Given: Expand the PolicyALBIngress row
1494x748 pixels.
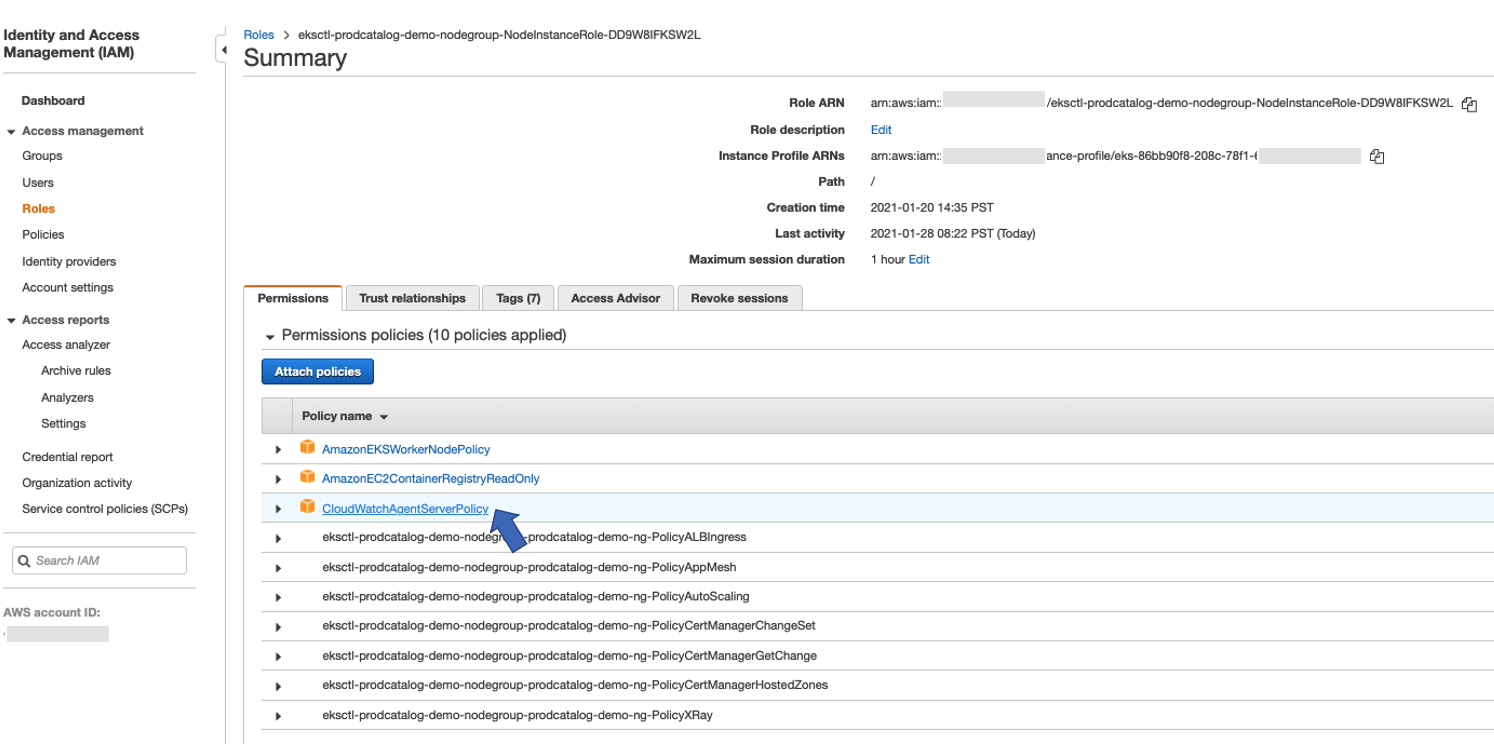Looking at the screenshot, I should (x=279, y=539).
